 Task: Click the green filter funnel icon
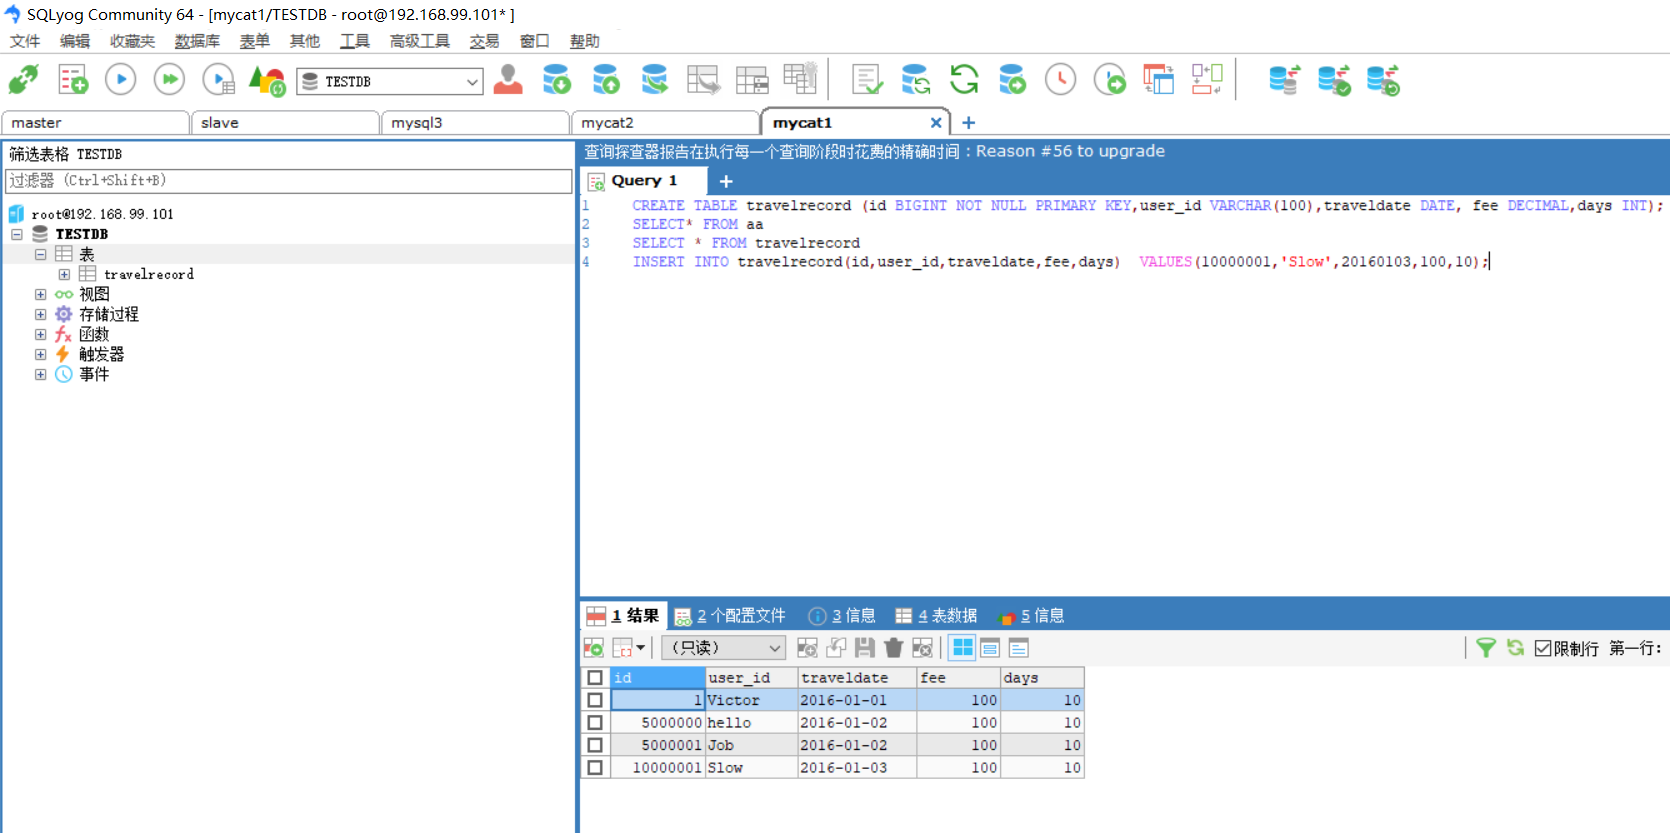pyautogui.click(x=1486, y=648)
